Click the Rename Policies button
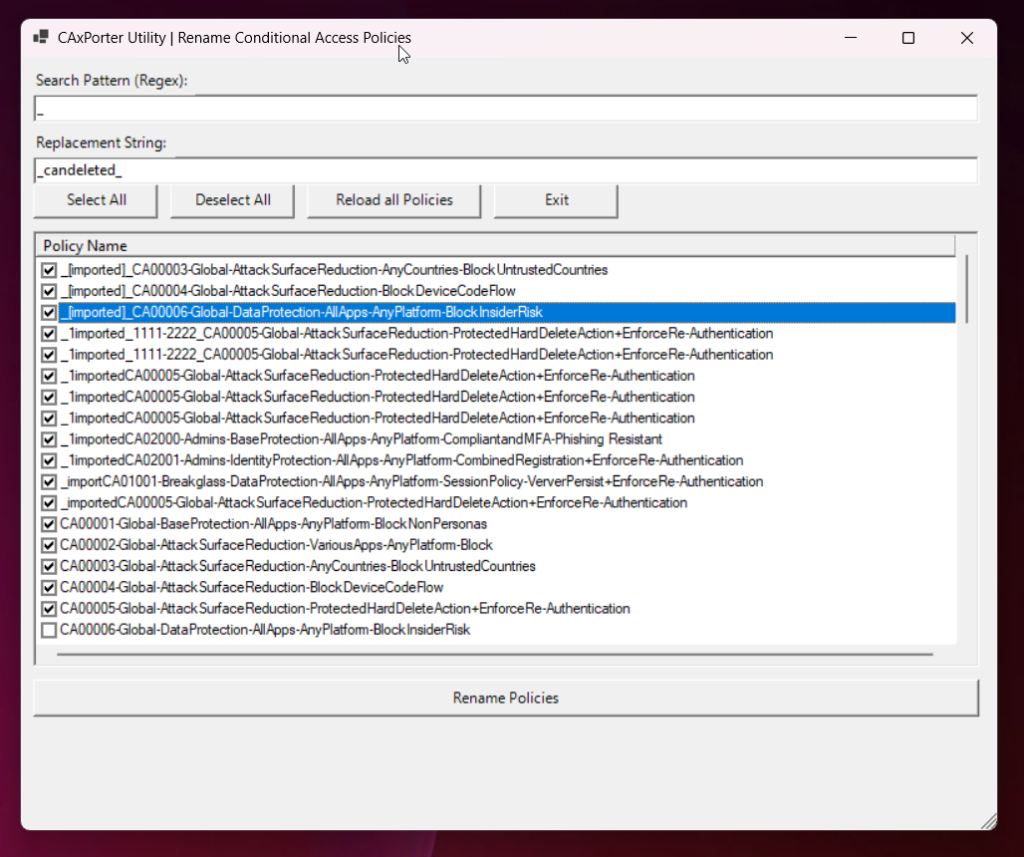 pos(505,698)
